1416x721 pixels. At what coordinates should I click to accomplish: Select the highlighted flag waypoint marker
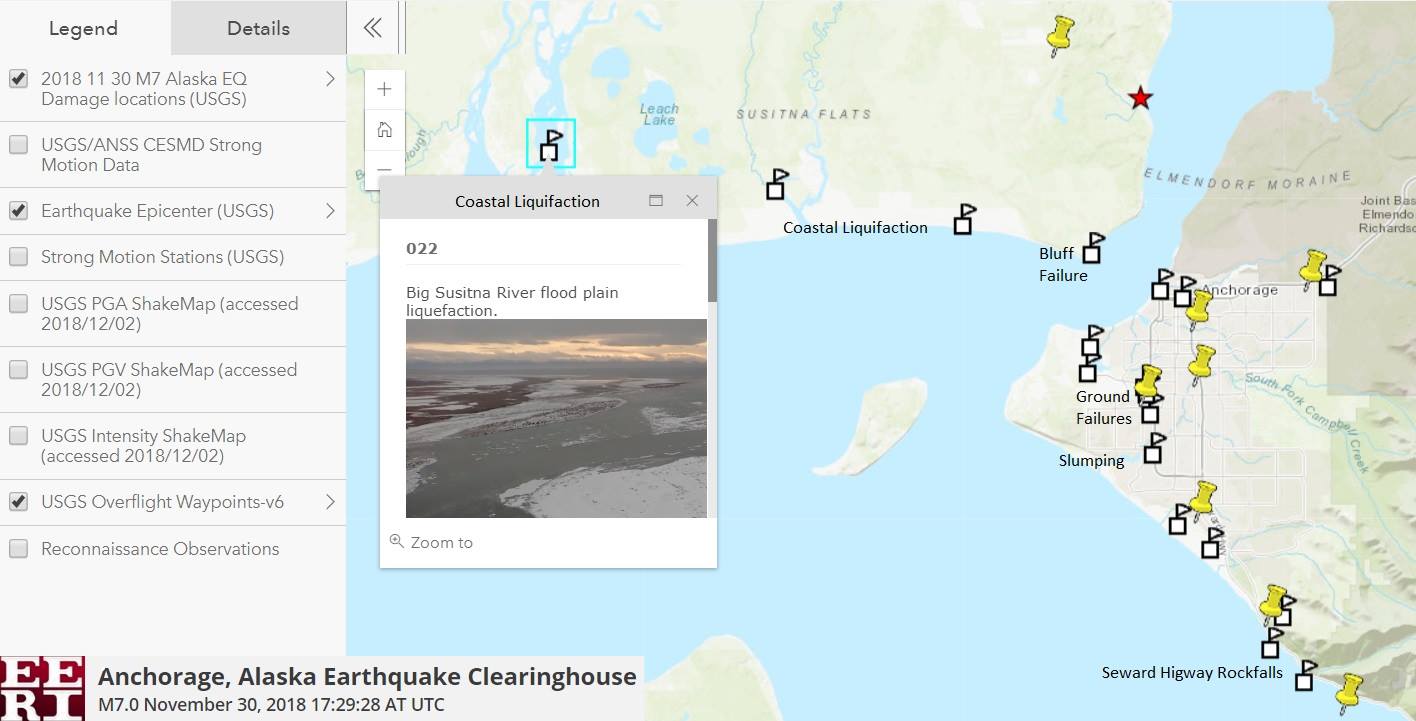coord(551,143)
